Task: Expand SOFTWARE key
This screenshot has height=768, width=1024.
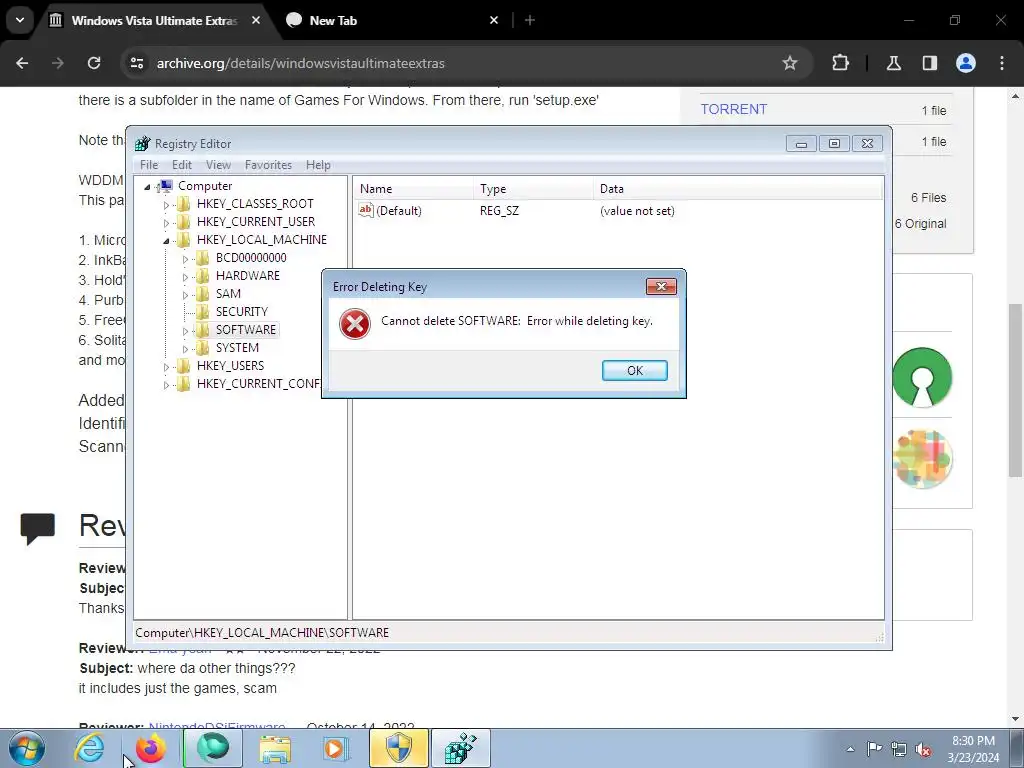Action: [x=185, y=330]
